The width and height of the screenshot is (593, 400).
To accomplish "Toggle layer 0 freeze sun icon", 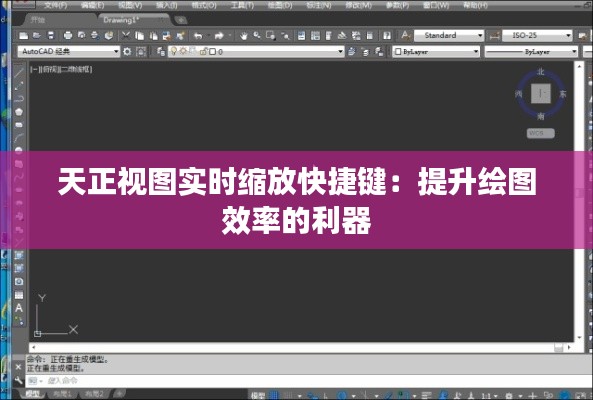I will (183, 51).
